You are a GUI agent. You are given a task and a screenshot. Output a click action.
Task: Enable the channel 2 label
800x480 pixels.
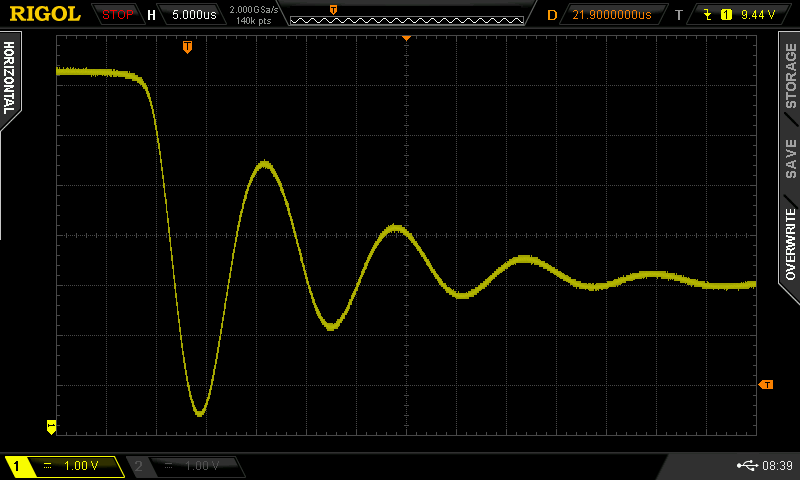point(138,466)
